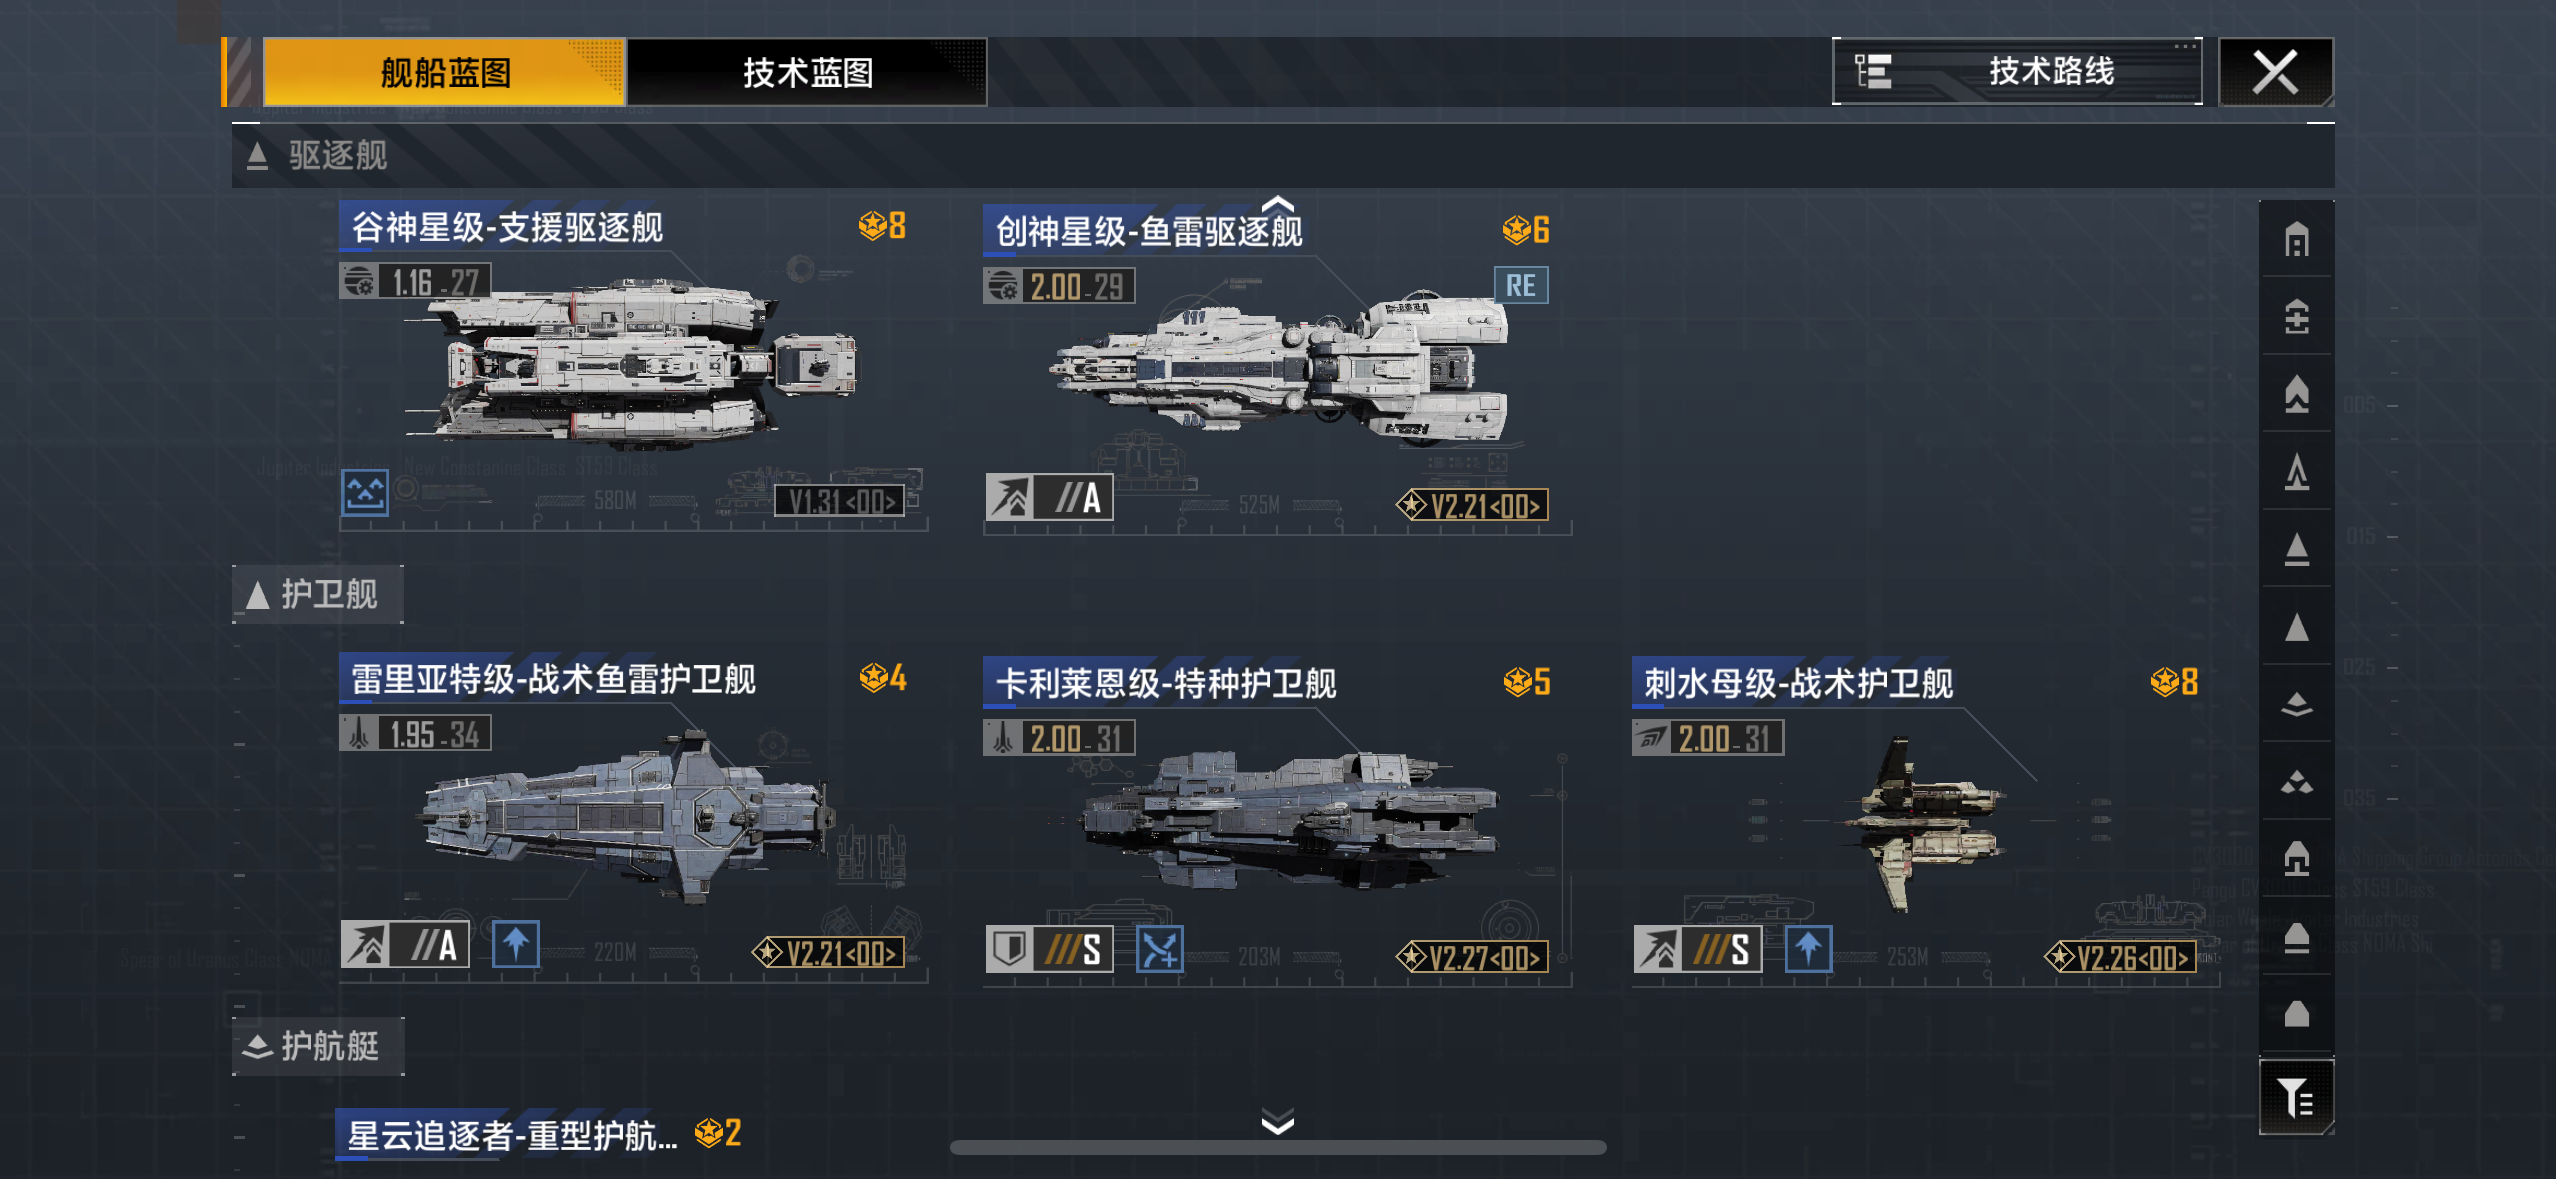Select the 舰船蓝图 tab
This screenshot has width=2556, height=1179.
445,72
